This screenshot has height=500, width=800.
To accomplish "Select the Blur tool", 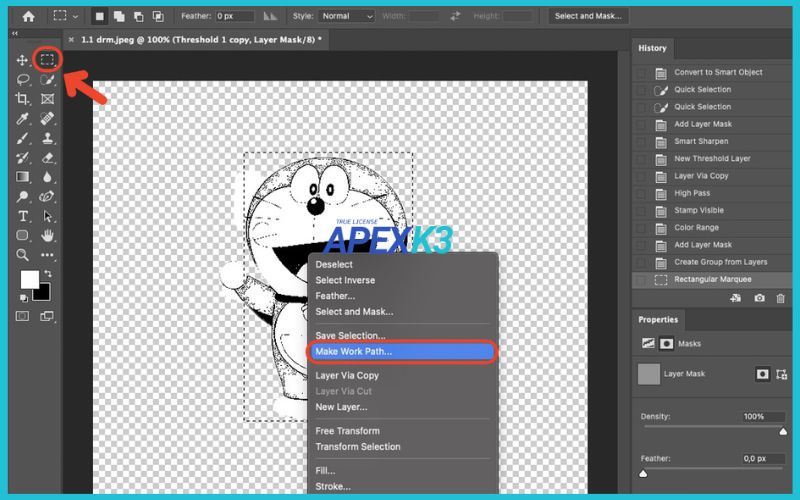I will 47,177.
